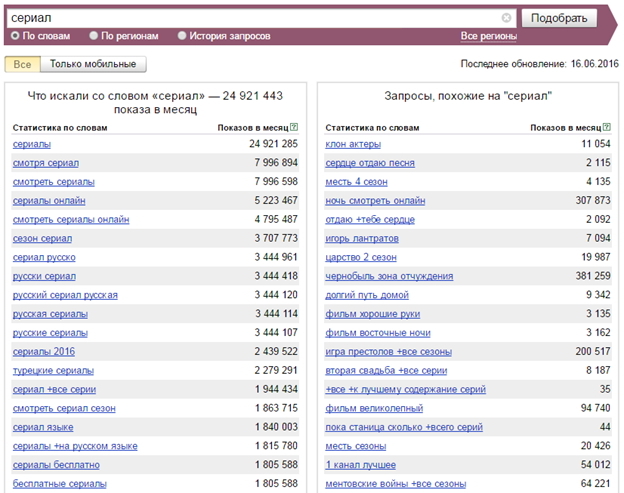Open the 'Все регионы' region selector
Image resolution: width=624 pixels, height=493 pixels.
click(489, 36)
